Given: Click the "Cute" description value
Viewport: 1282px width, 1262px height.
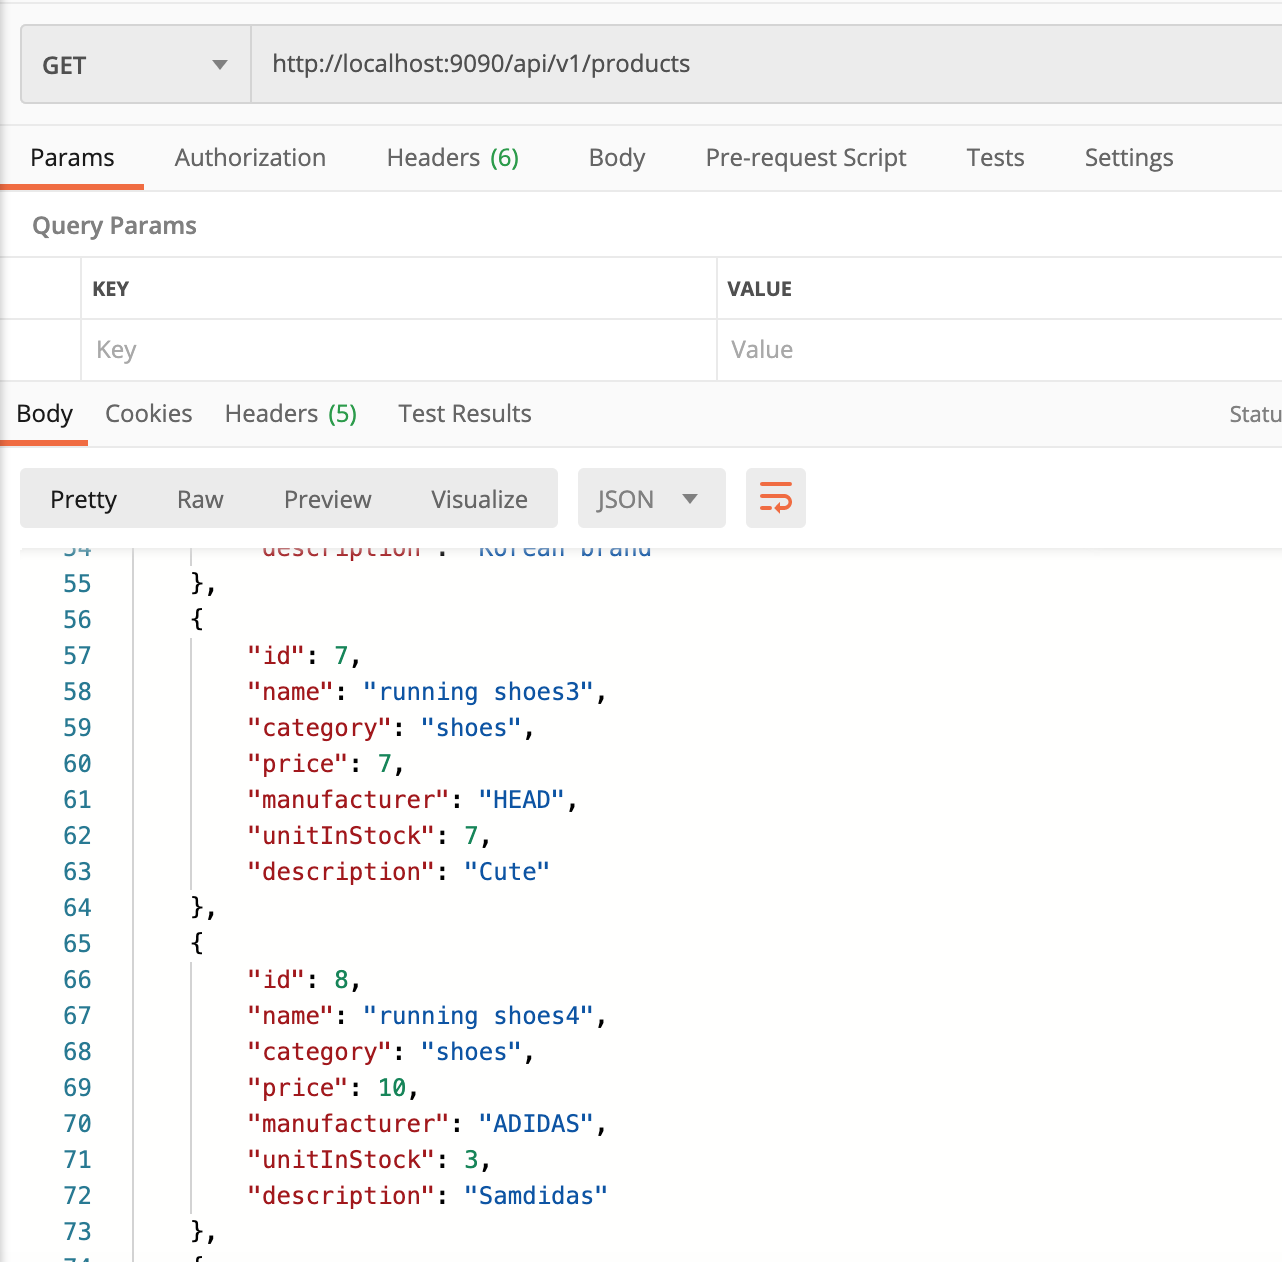Looking at the screenshot, I should (x=507, y=872).
